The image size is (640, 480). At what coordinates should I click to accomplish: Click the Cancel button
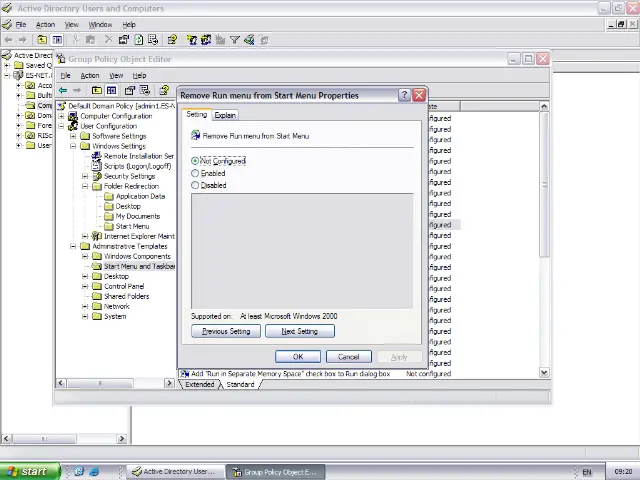pos(349,356)
